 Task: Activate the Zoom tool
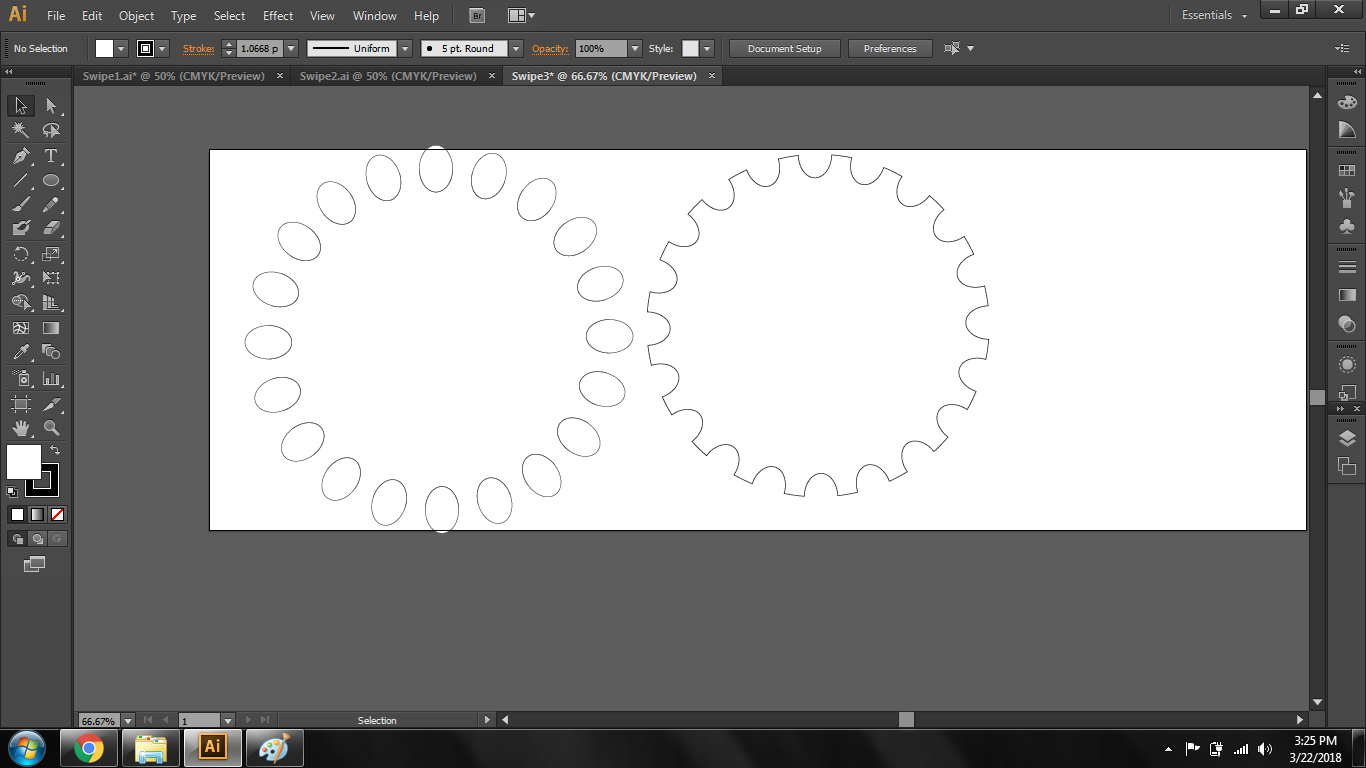click(x=51, y=428)
